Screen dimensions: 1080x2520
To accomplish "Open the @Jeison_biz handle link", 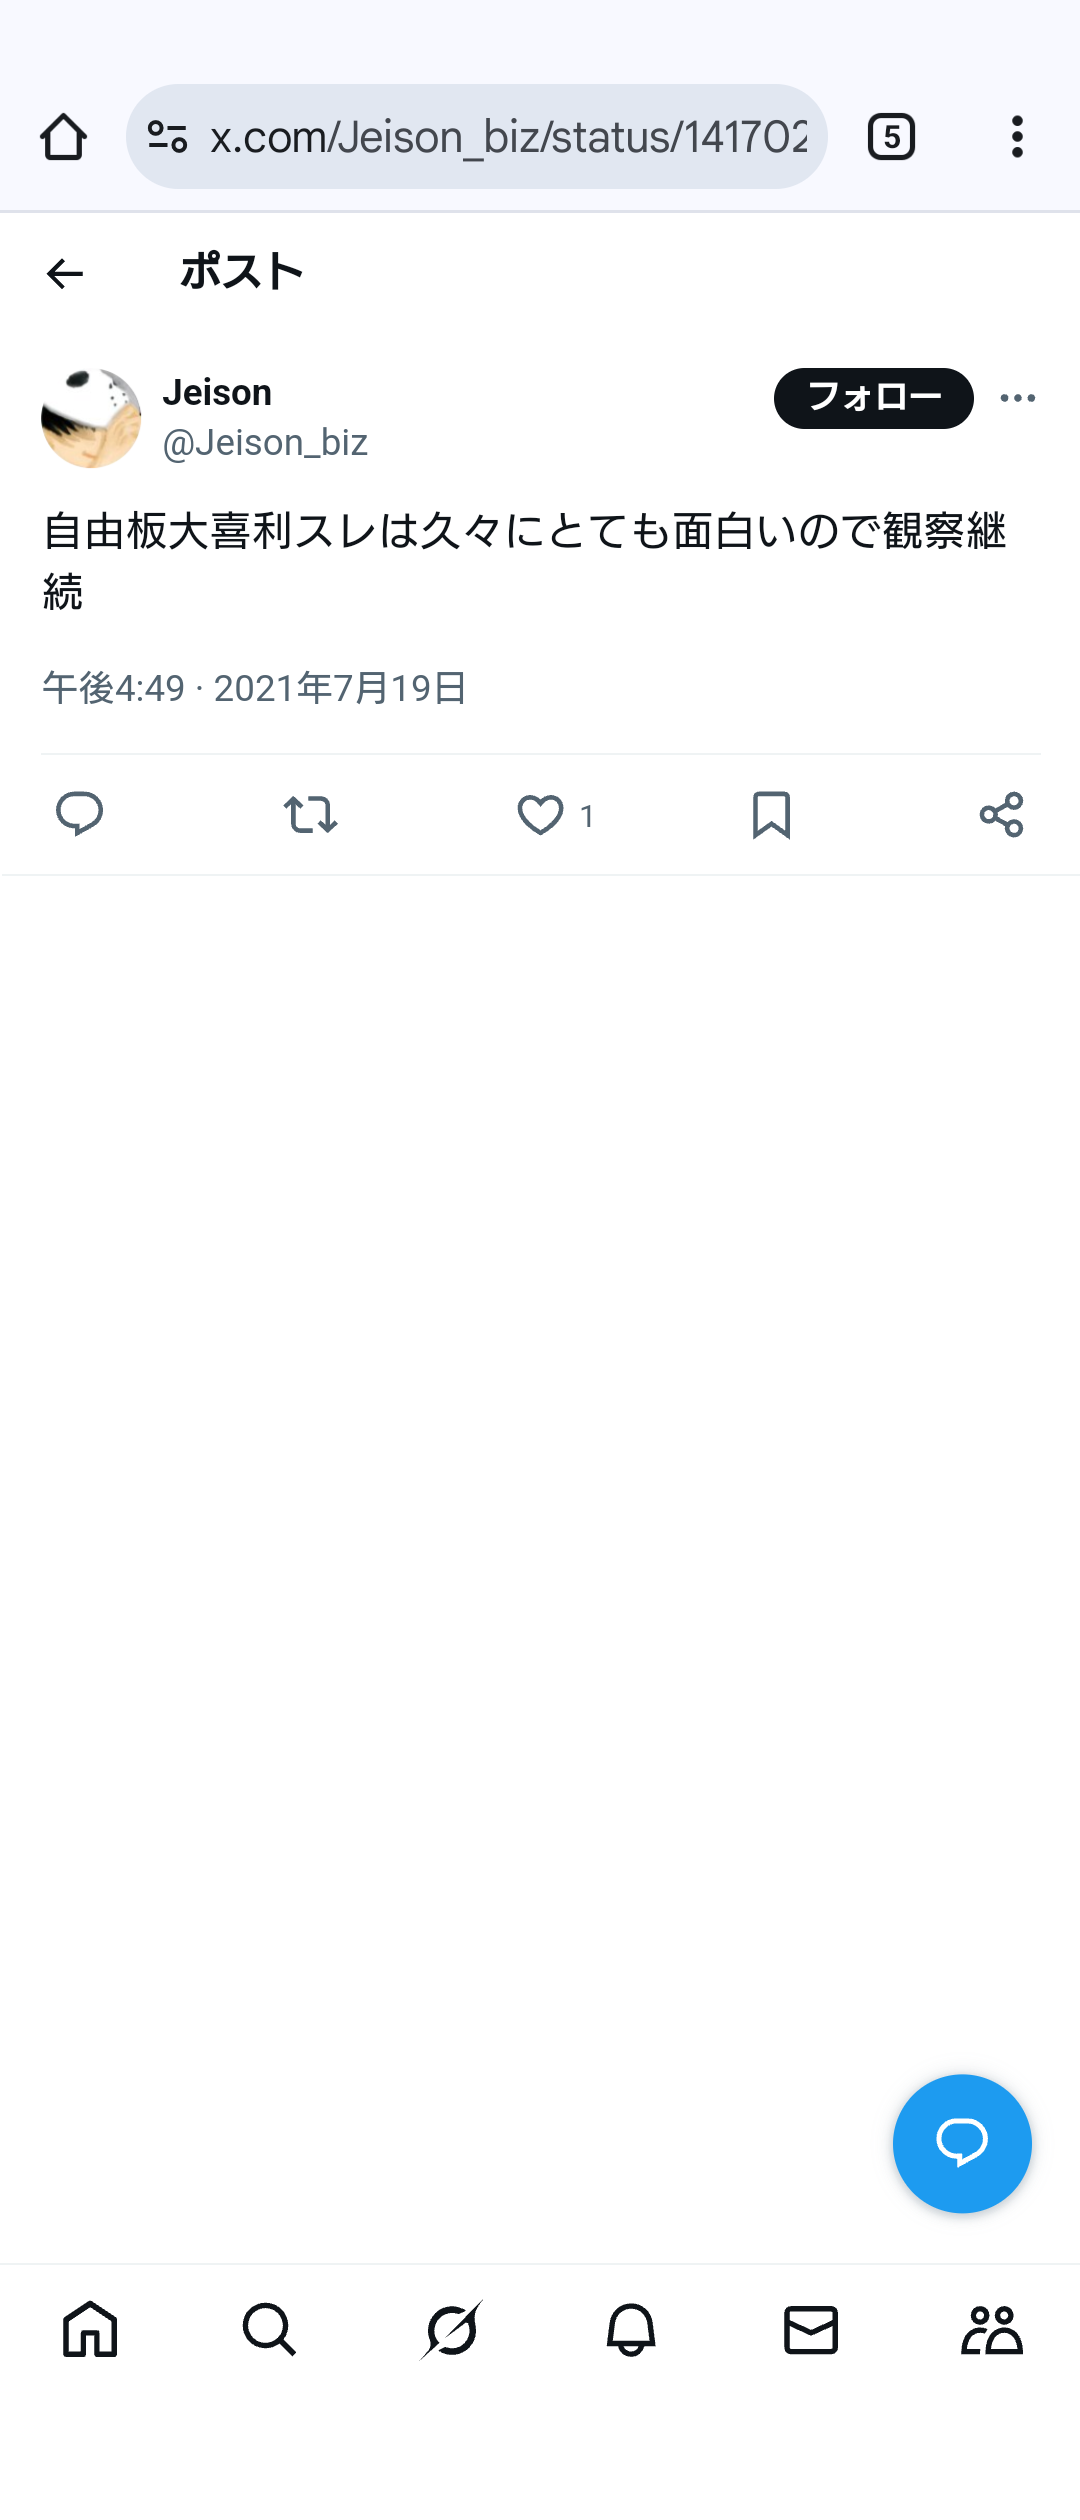I will [265, 443].
